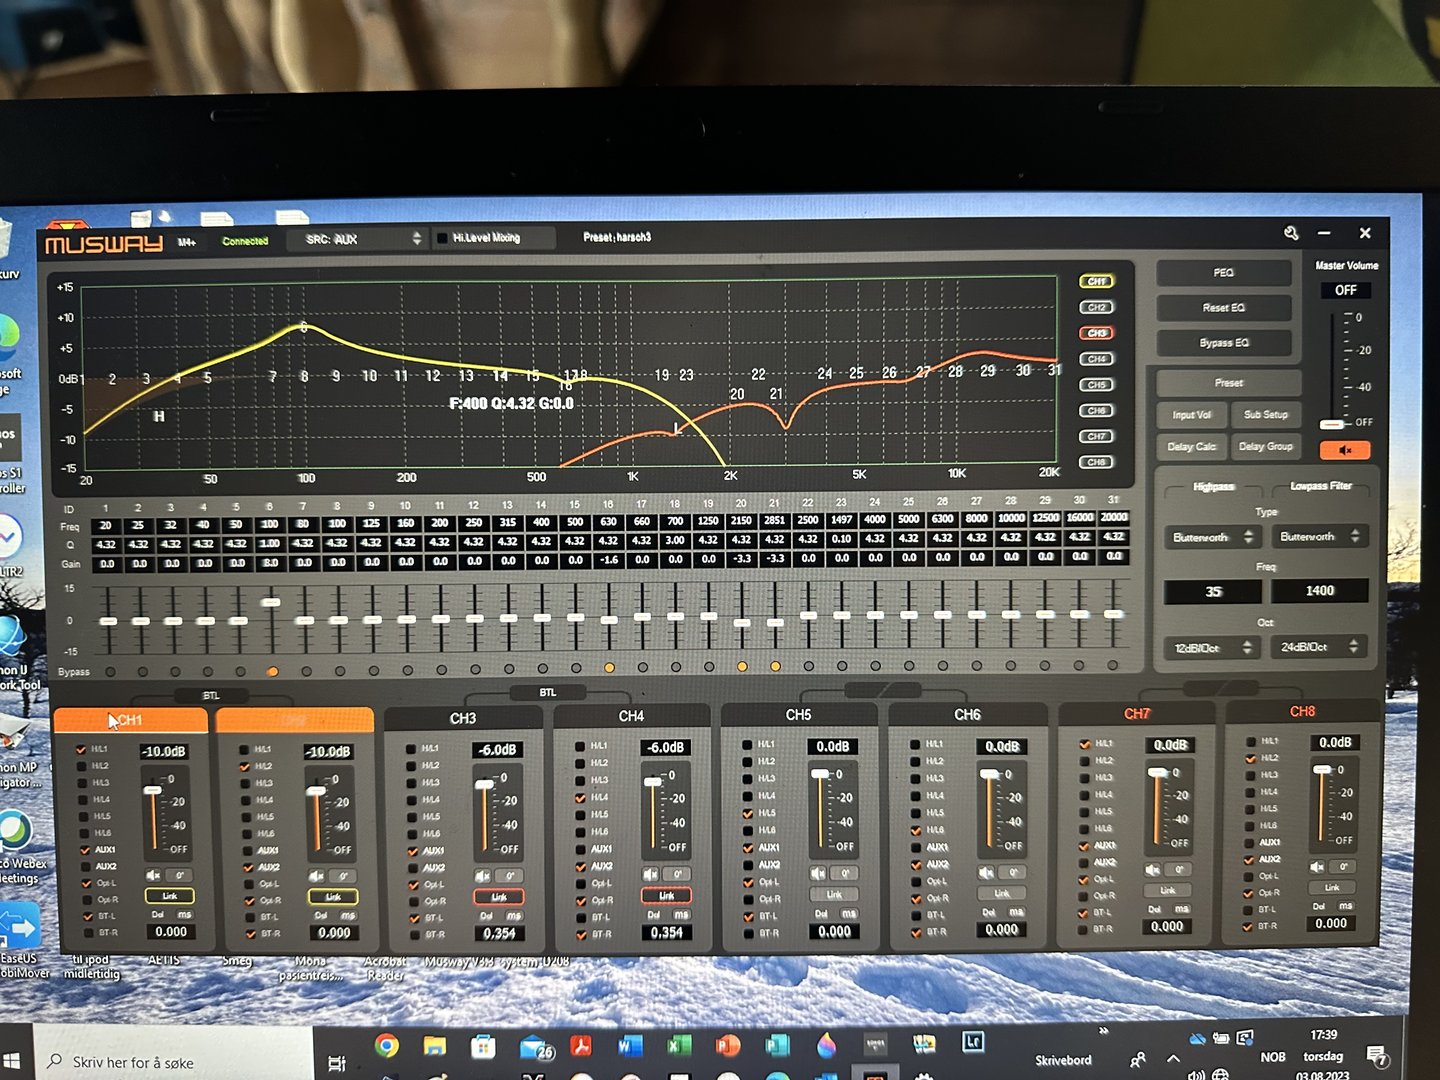Select the CH4 channel tab
The height and width of the screenshot is (1080, 1440).
click(x=631, y=716)
